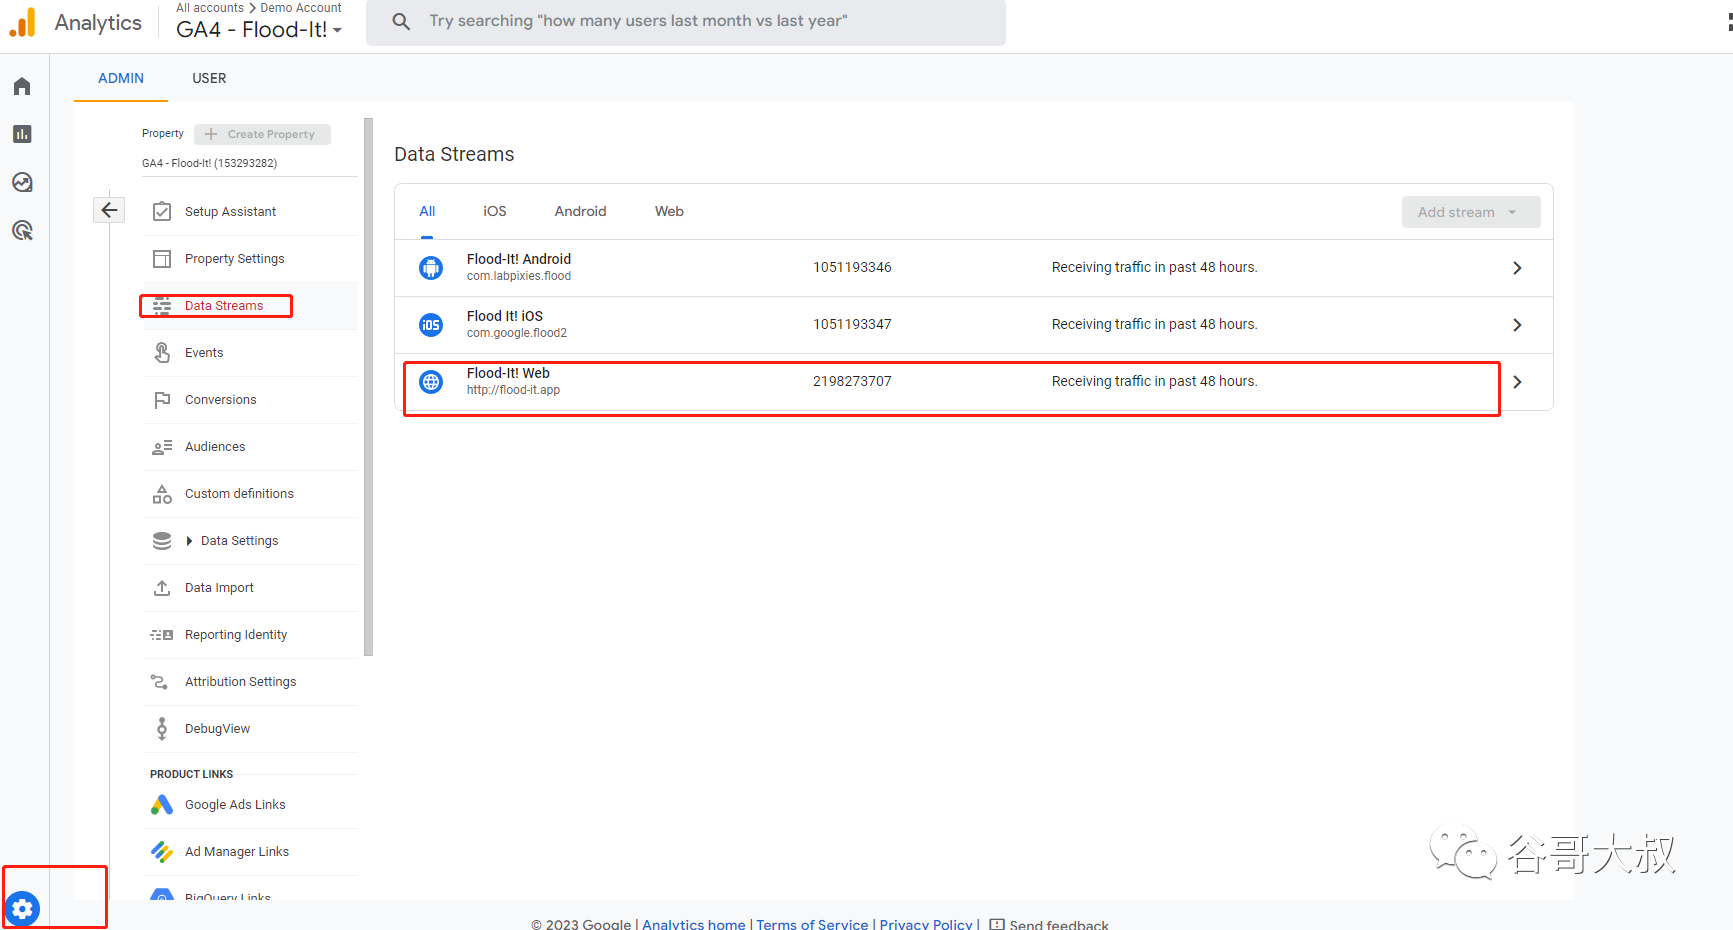
Task: Switch to the USER tab
Action: pos(209,78)
